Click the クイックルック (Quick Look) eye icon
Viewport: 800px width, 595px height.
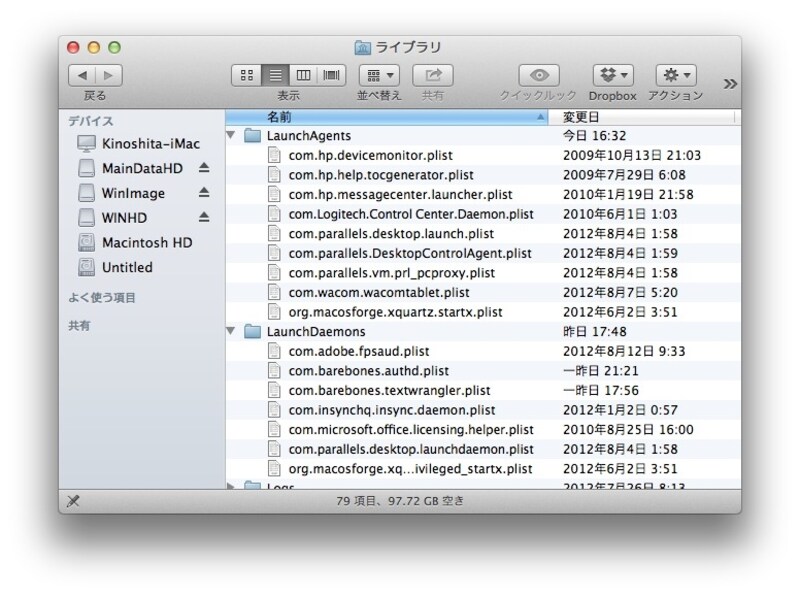538,74
